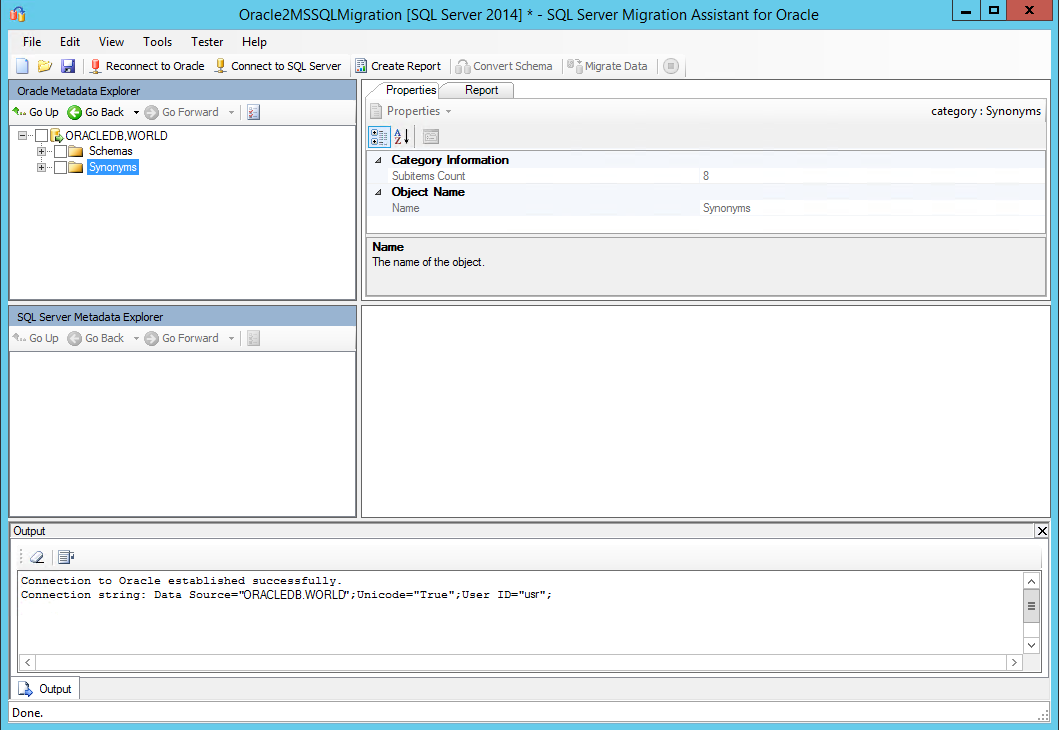Viewport: 1059px width, 730px height.
Task: Expand the Schemas tree node
Action: pyautogui.click(x=42, y=152)
